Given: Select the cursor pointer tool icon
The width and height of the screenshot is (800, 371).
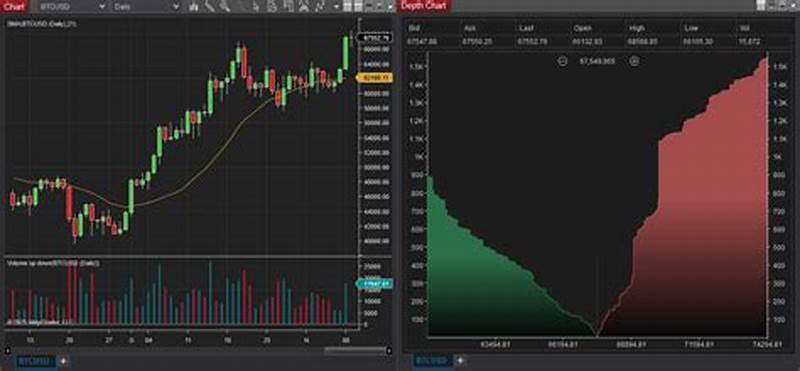Looking at the screenshot, I should (x=256, y=6).
